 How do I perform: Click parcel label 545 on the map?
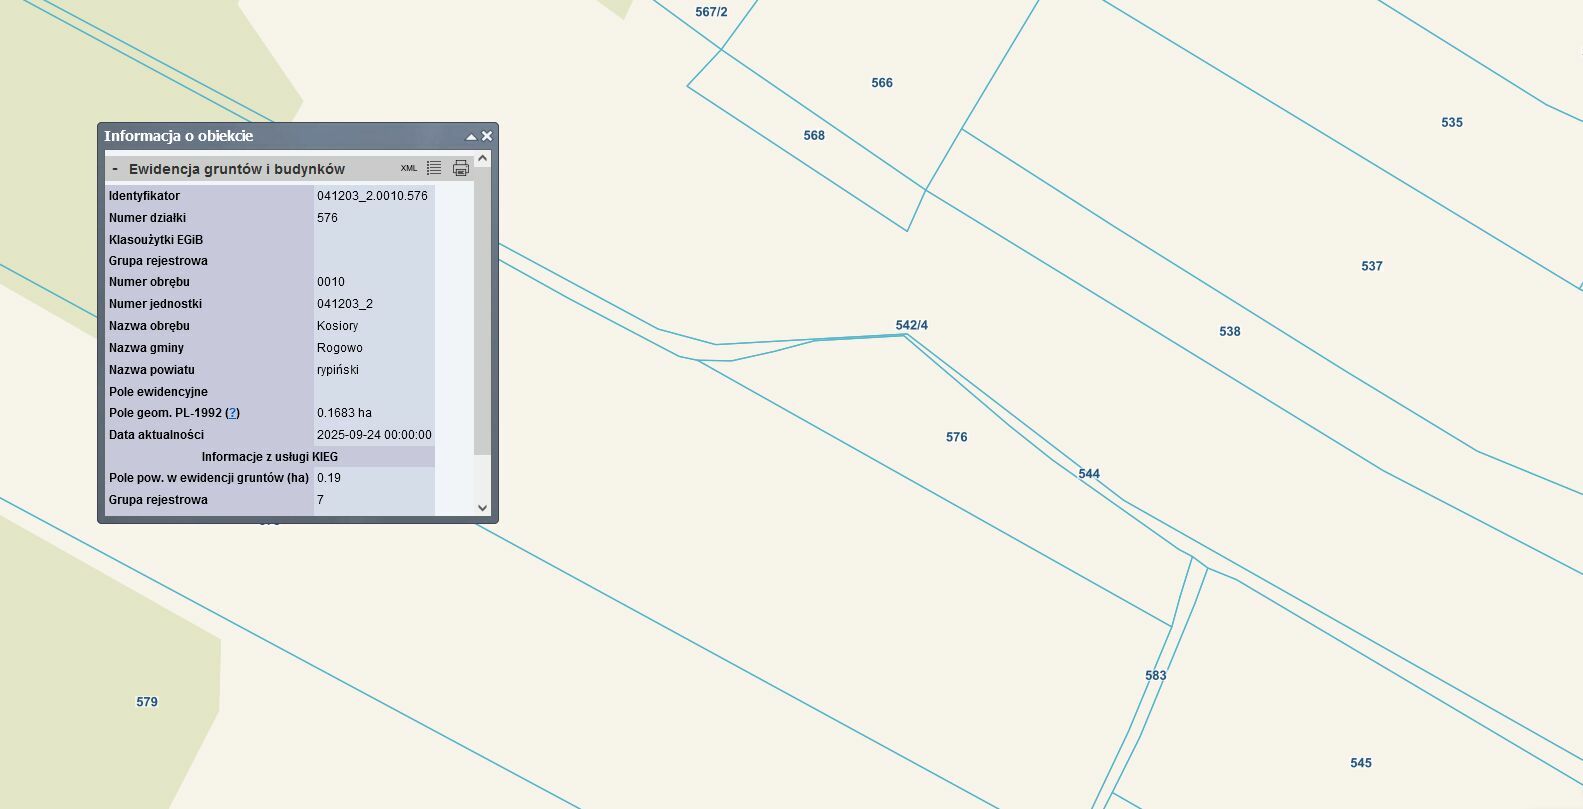[1361, 763]
